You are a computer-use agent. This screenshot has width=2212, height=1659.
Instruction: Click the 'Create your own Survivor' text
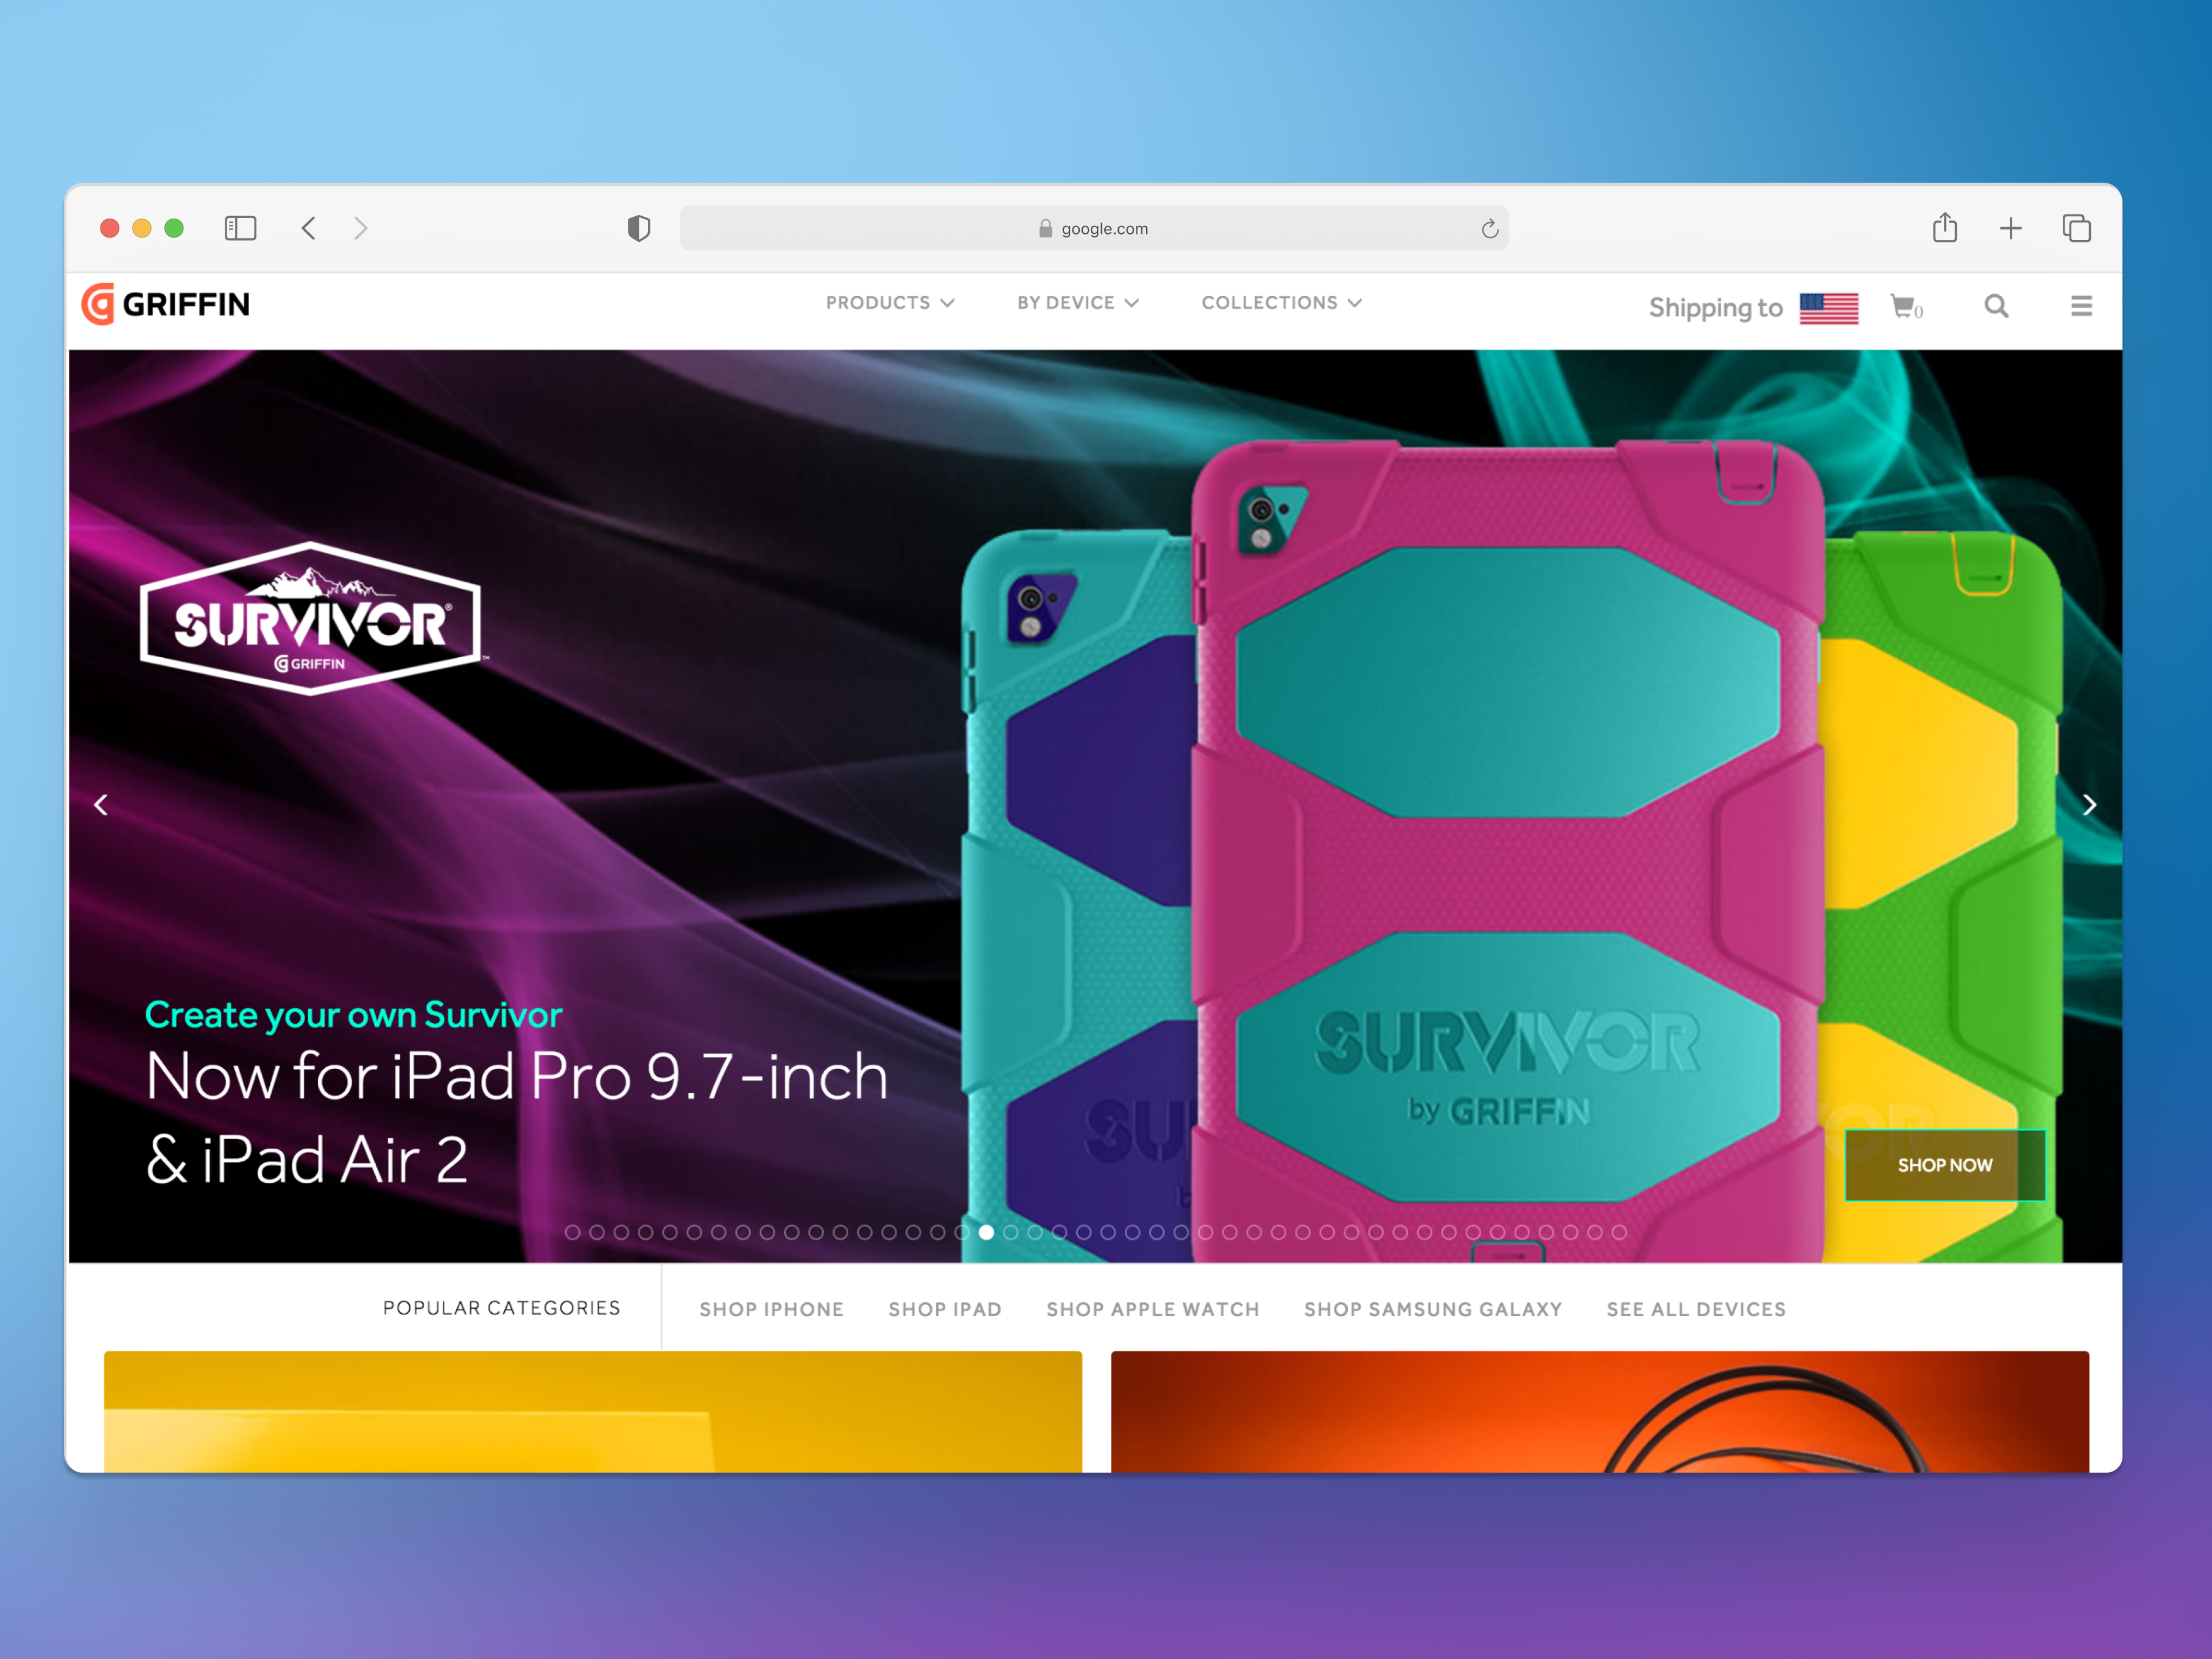[x=353, y=1015]
